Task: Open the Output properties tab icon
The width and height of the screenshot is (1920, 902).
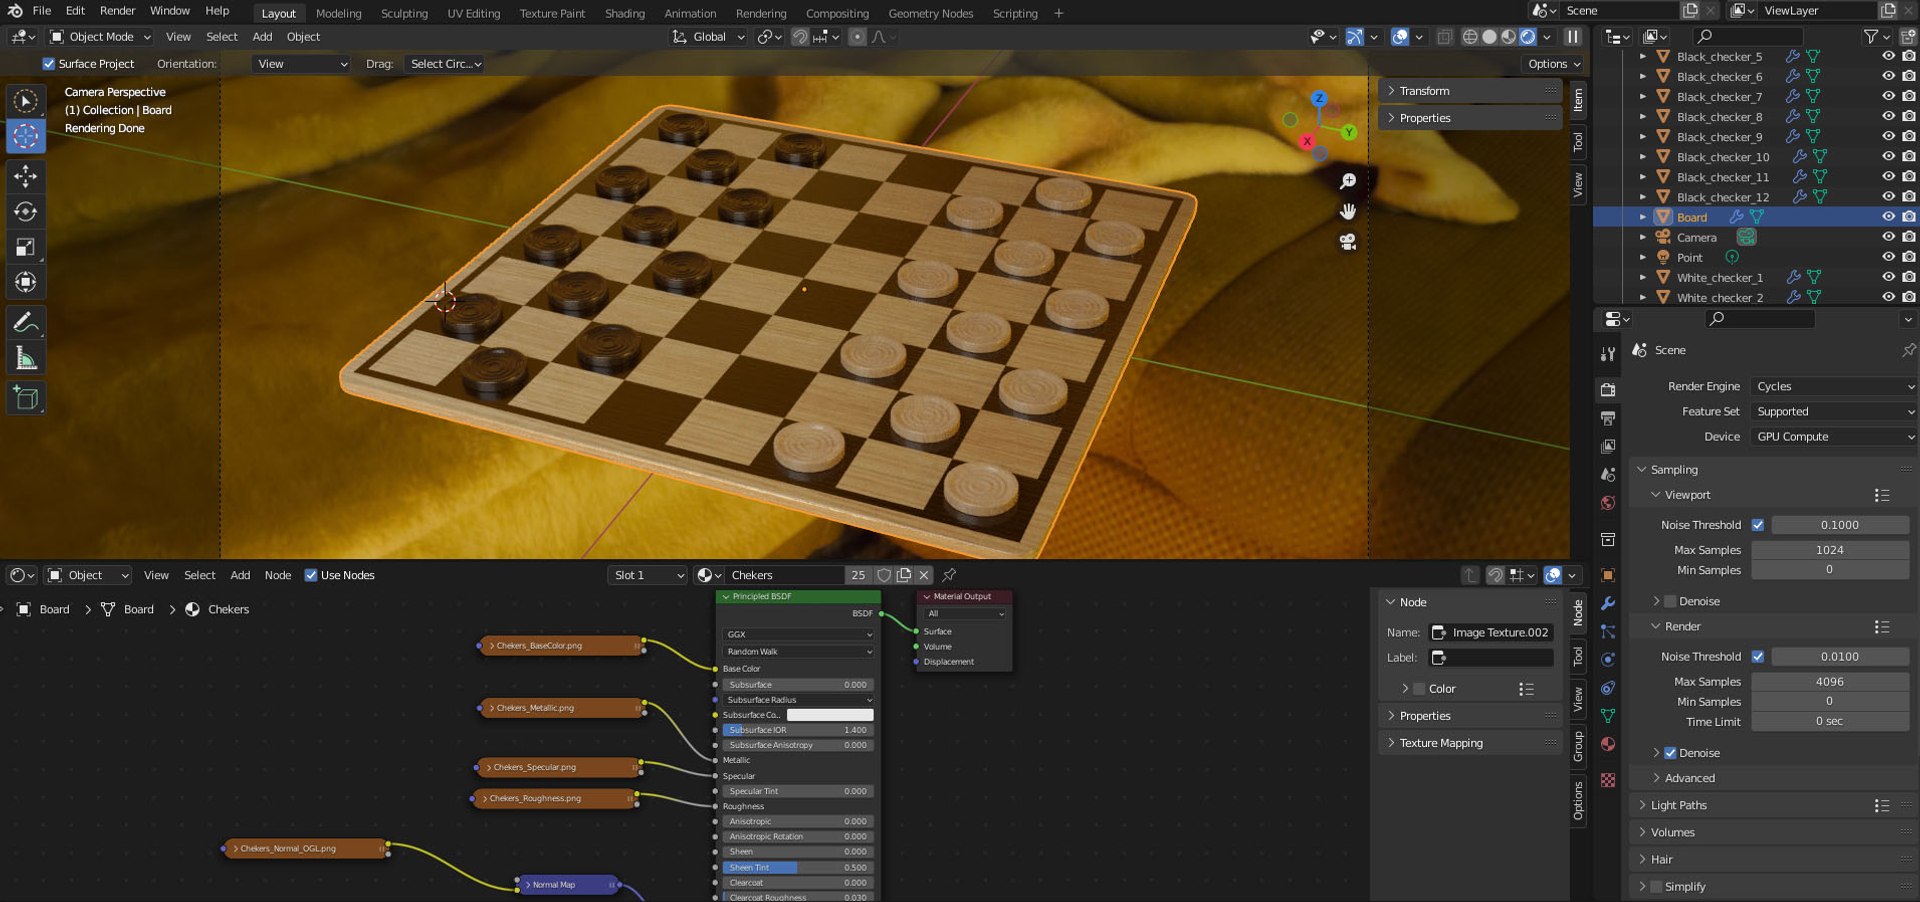Action: point(1608,418)
